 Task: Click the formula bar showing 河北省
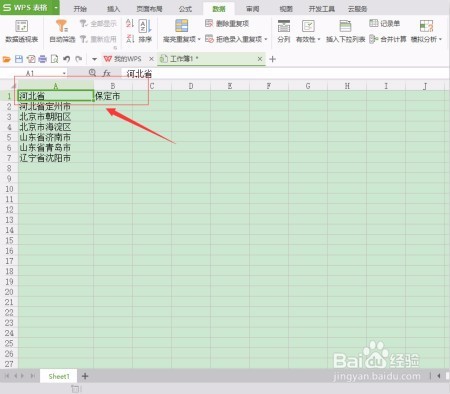tap(285, 73)
